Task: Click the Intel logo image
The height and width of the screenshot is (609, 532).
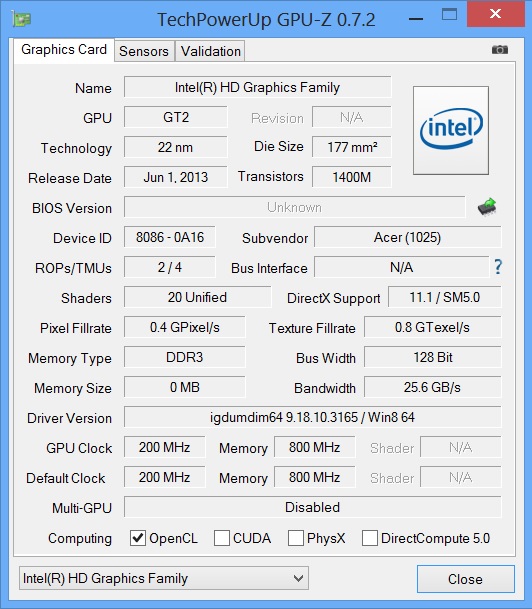Action: [451, 130]
